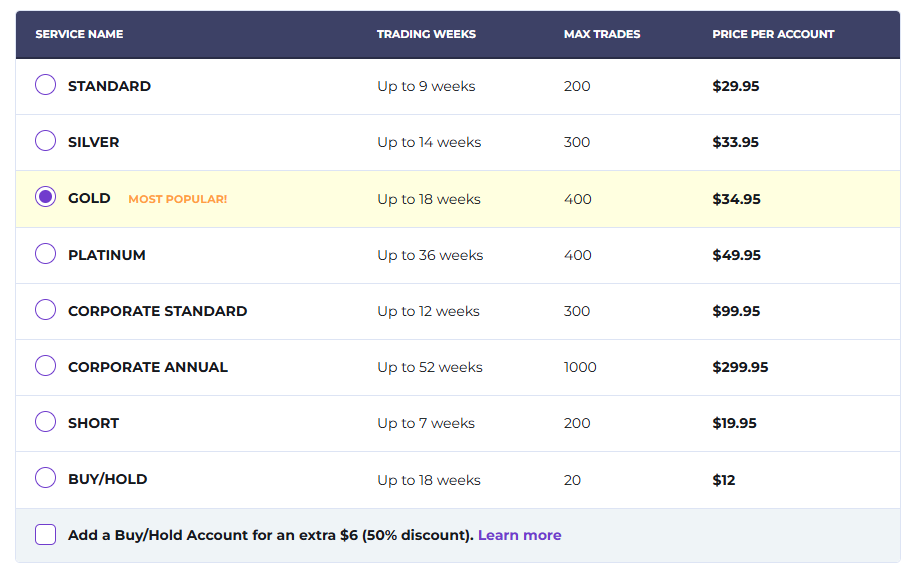Click the PLATINUM service name label
This screenshot has width=913, height=578.
pyautogui.click(x=107, y=255)
